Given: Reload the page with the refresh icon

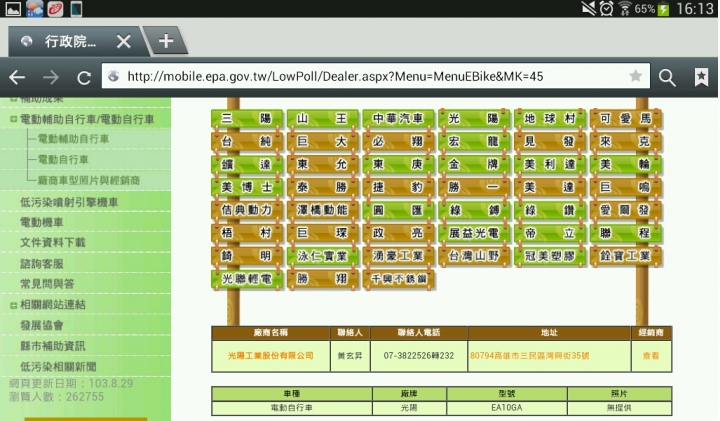Looking at the screenshot, I should (x=84, y=78).
